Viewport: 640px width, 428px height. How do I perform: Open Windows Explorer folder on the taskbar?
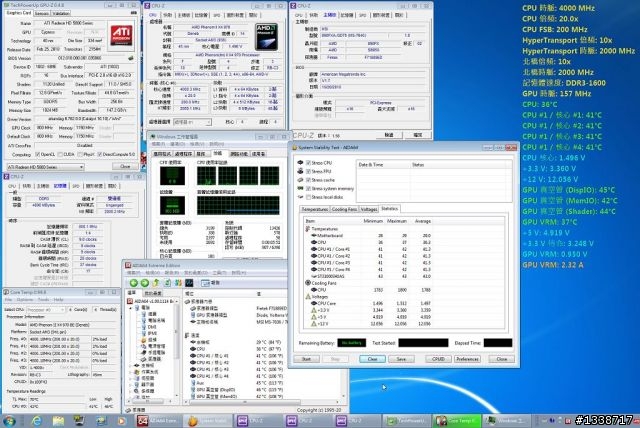(x=58, y=420)
